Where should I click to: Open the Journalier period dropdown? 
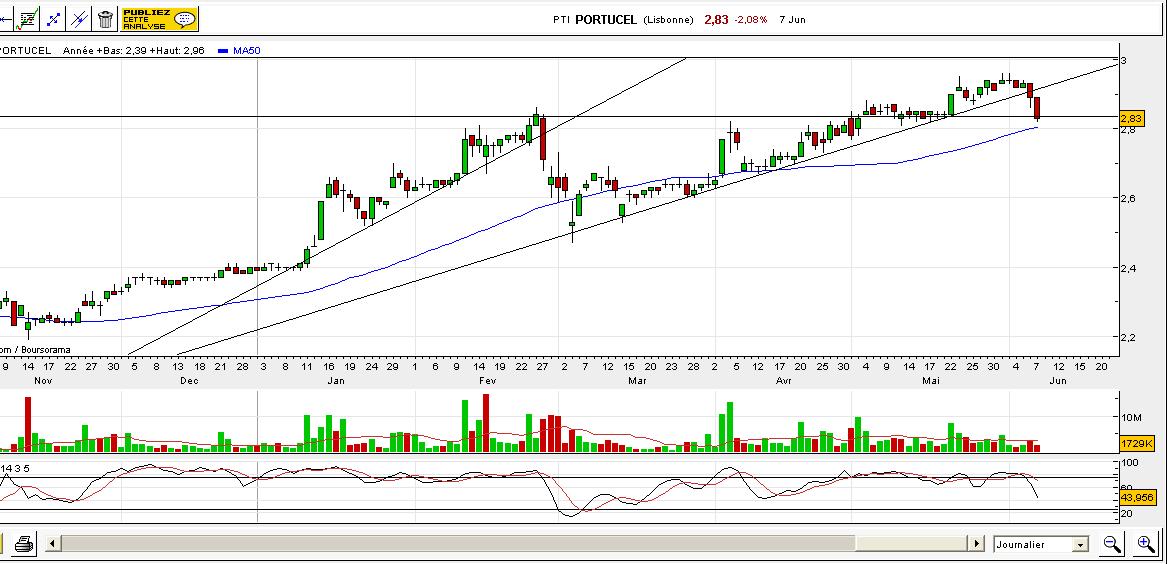click(x=1040, y=545)
